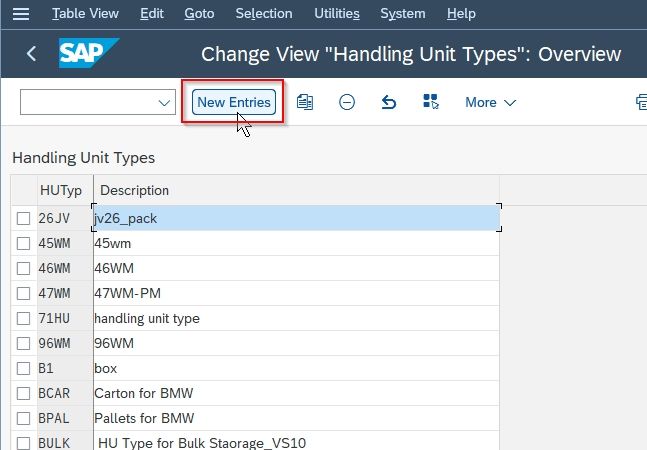Open the Edit menu
The height and width of the screenshot is (450, 647).
point(152,14)
